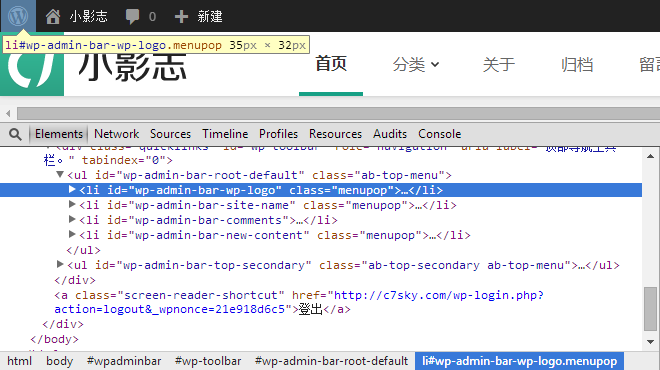
Task: Open the 分类 dropdown menu
Action: 416,65
